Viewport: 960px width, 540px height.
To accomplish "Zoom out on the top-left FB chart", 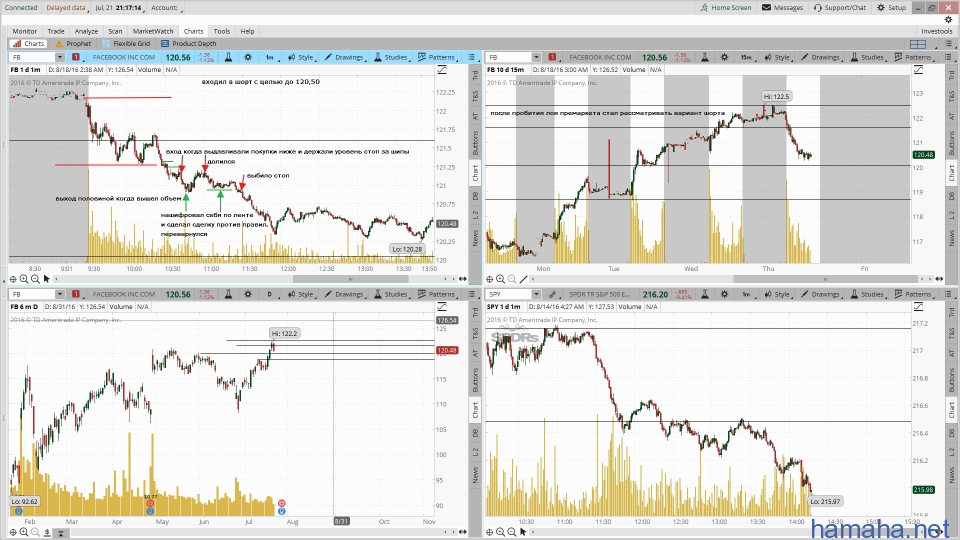I will point(35,279).
